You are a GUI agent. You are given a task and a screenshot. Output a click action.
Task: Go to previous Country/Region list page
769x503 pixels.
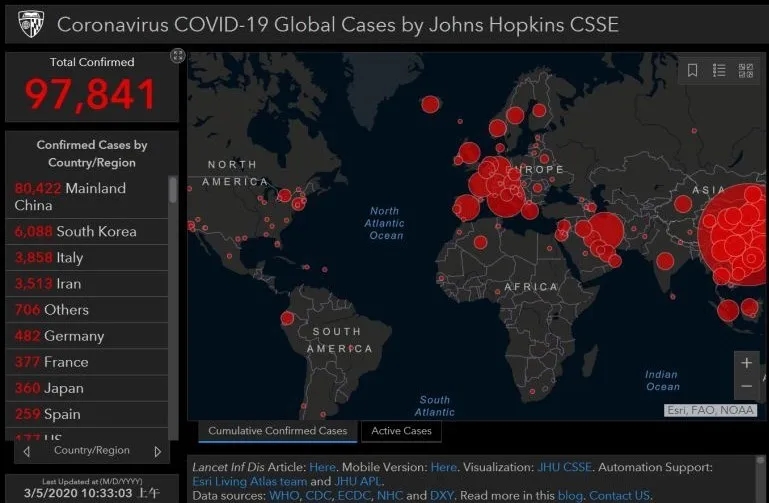click(27, 452)
